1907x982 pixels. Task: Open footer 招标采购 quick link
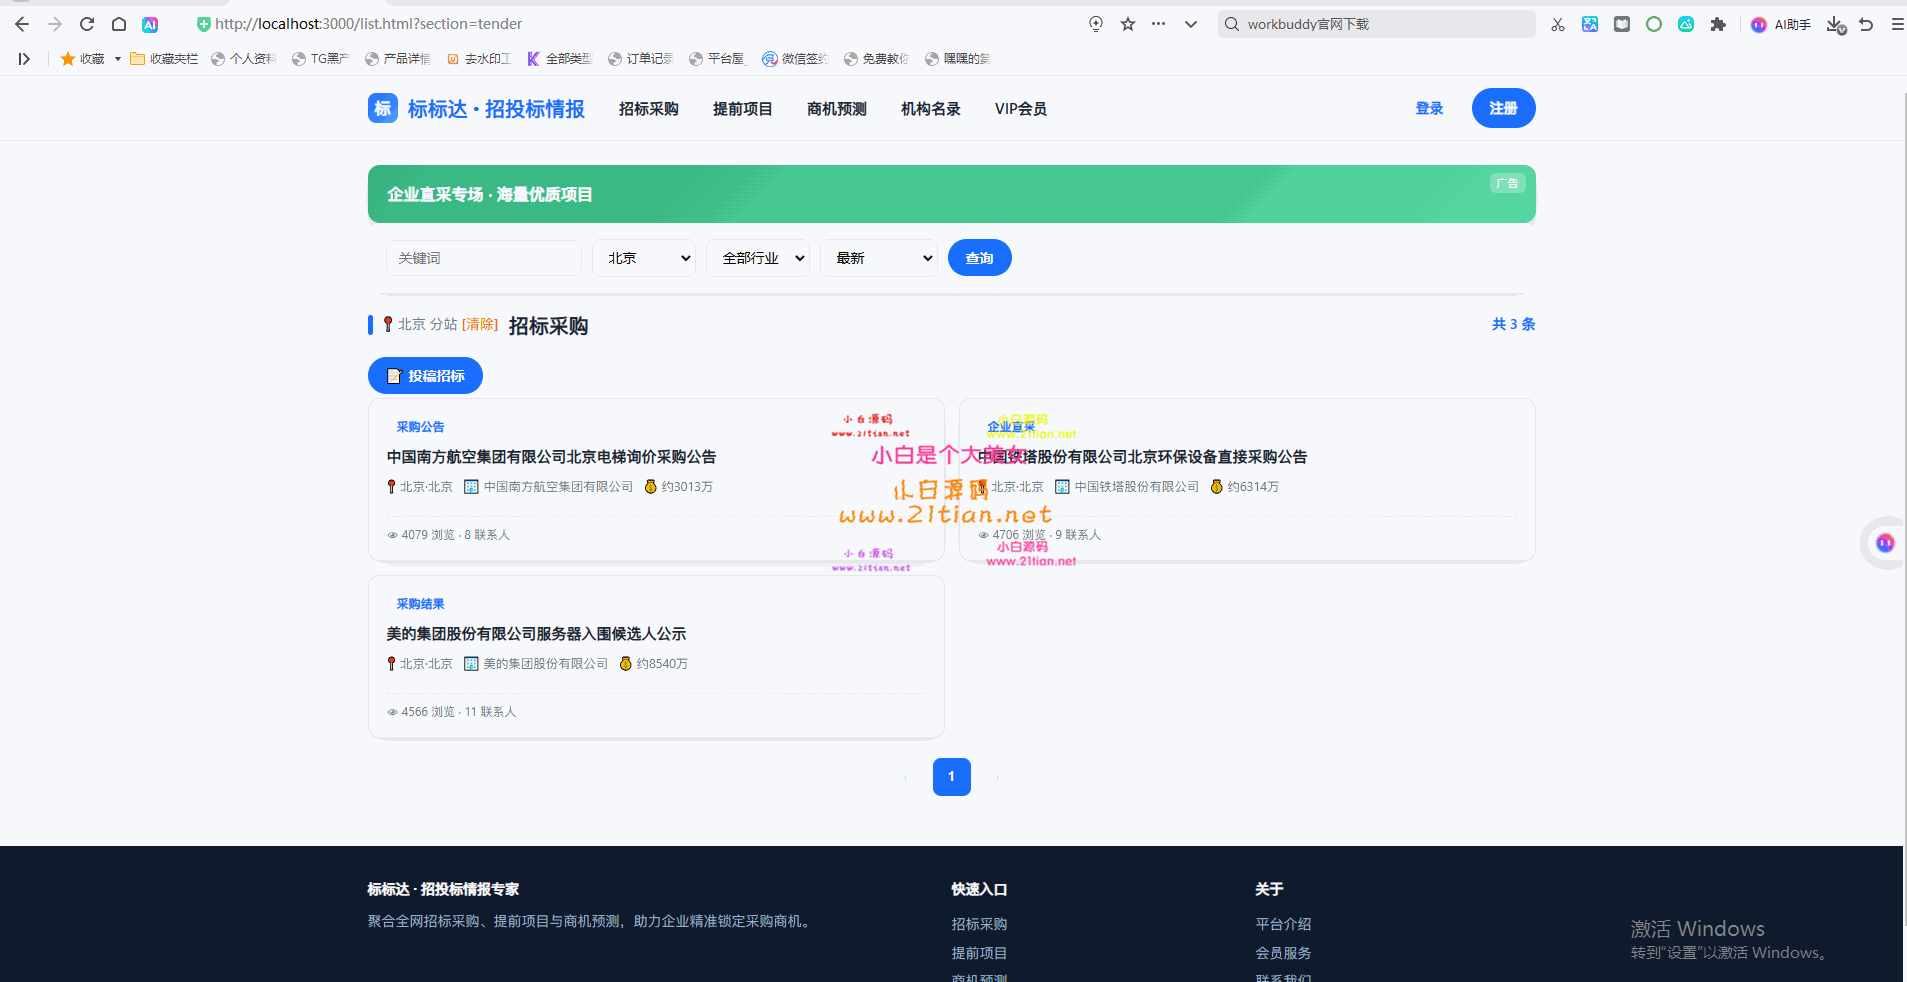click(979, 924)
